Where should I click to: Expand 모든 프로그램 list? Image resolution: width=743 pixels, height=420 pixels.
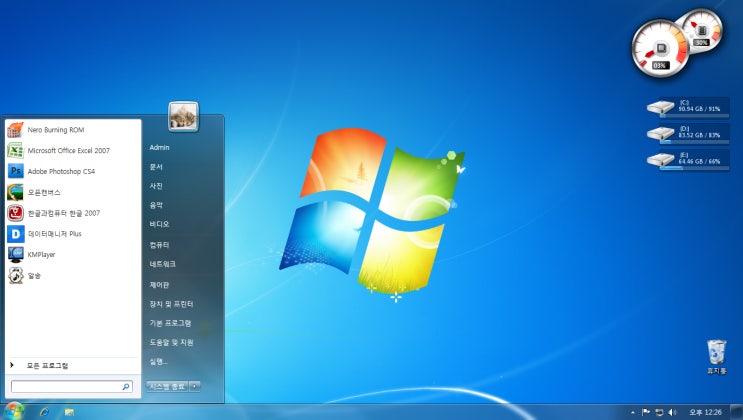click(47, 366)
